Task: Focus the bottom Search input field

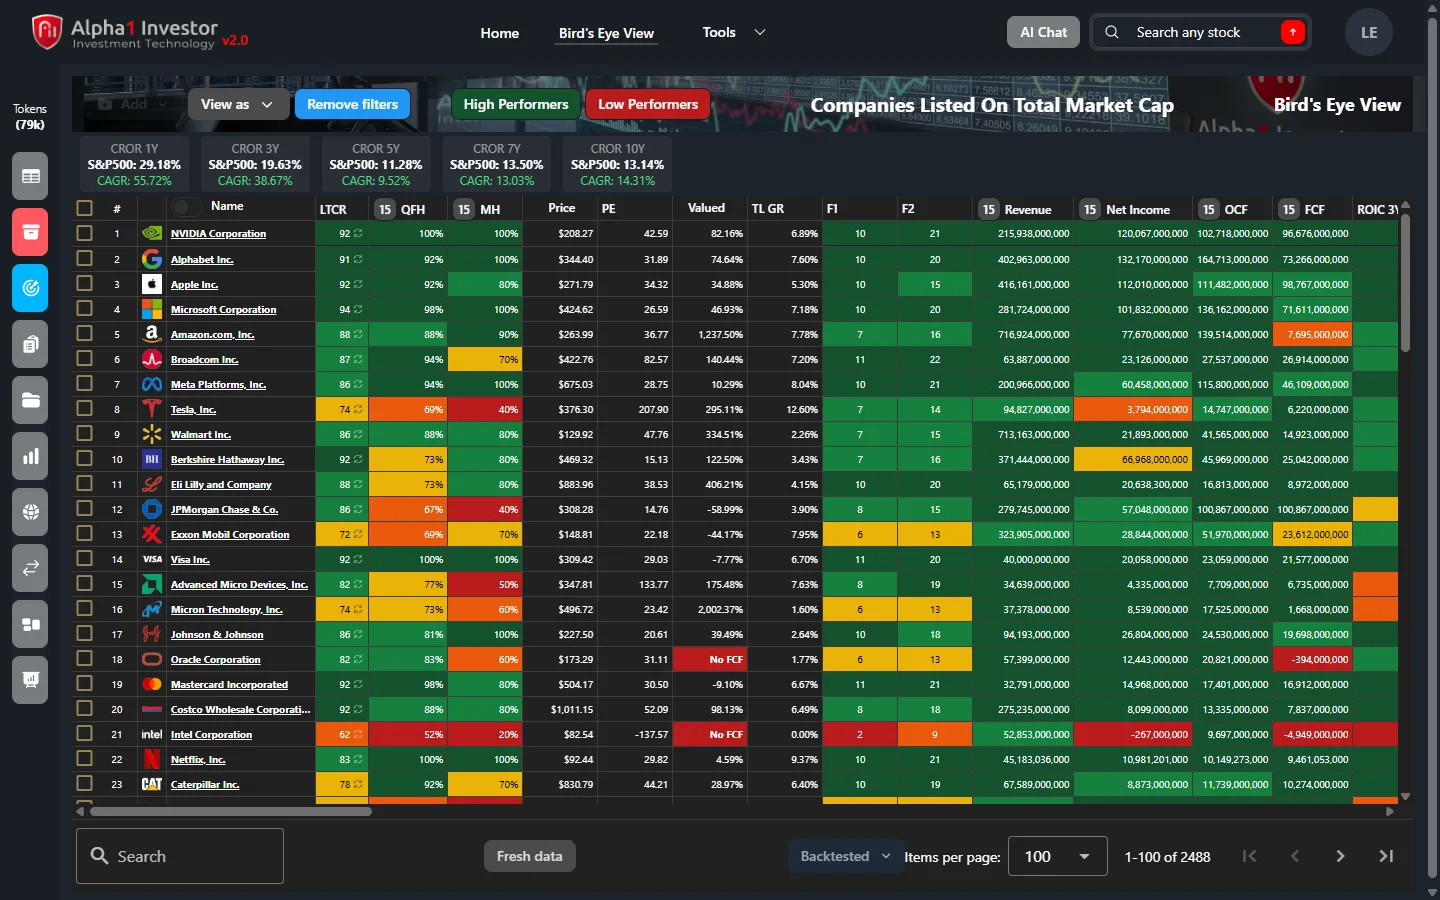Action: click(180, 856)
